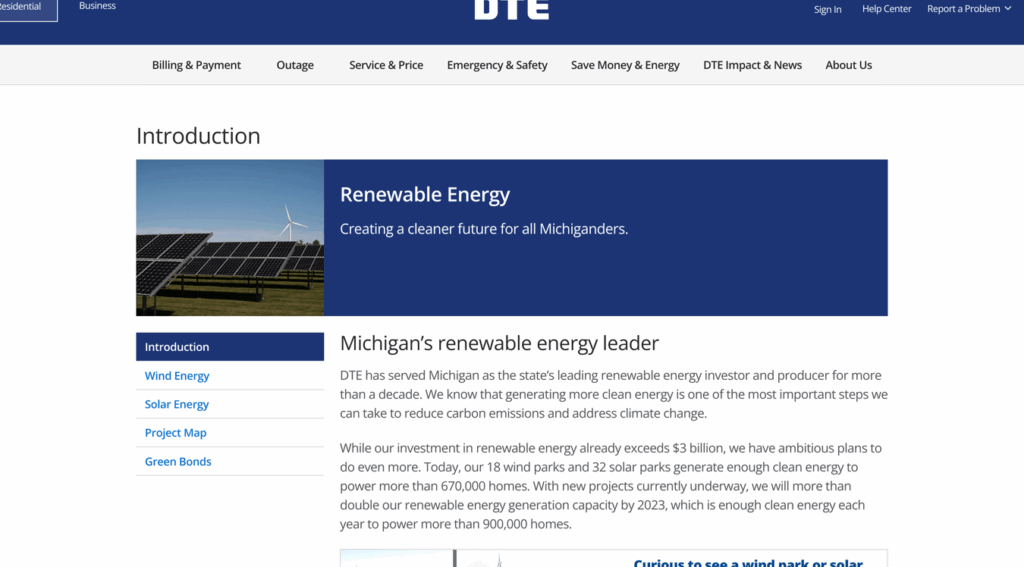Open the Save Money & Energy menu
1024x567 pixels.
625,65
